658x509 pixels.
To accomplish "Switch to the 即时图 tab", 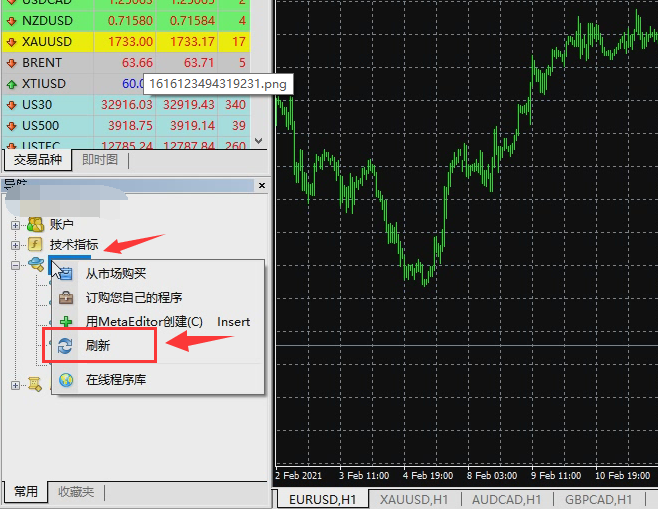I will pos(100,160).
